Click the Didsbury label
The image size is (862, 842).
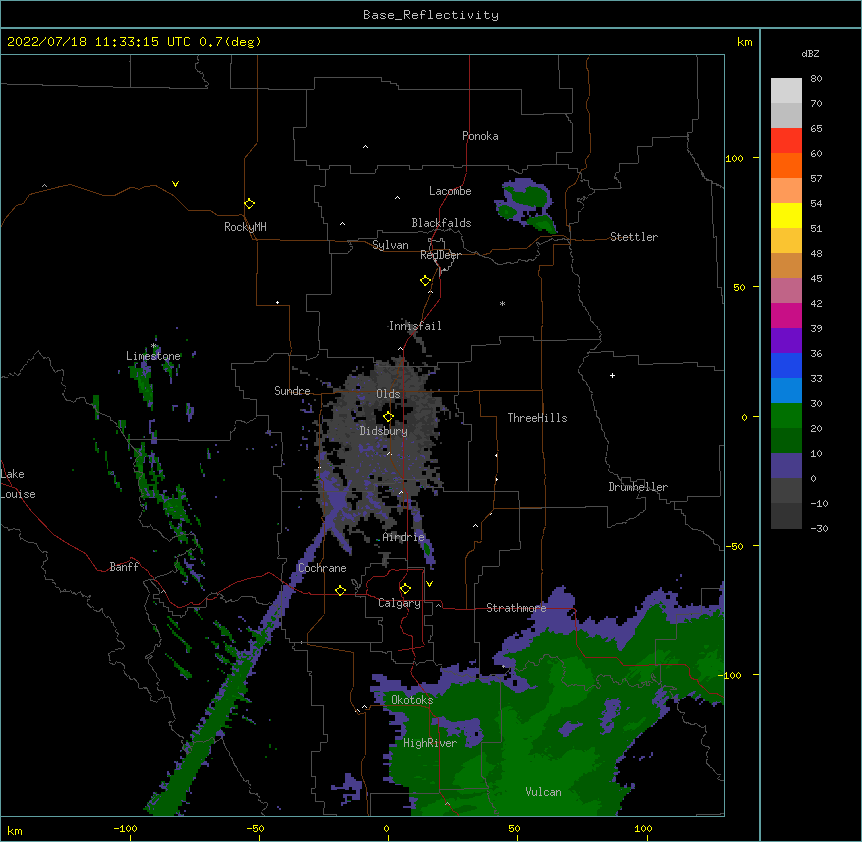(x=384, y=431)
